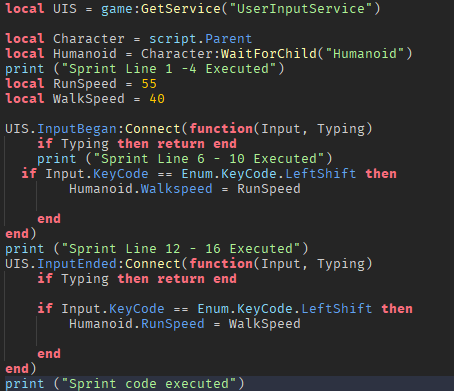Click the final end) of InputEnded

(21, 369)
